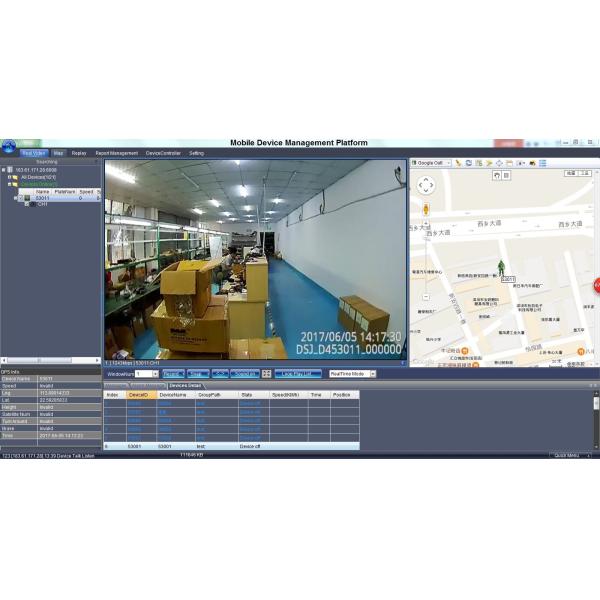Pan map down with navigation wheel
The height and width of the screenshot is (600, 600).
(426, 191)
